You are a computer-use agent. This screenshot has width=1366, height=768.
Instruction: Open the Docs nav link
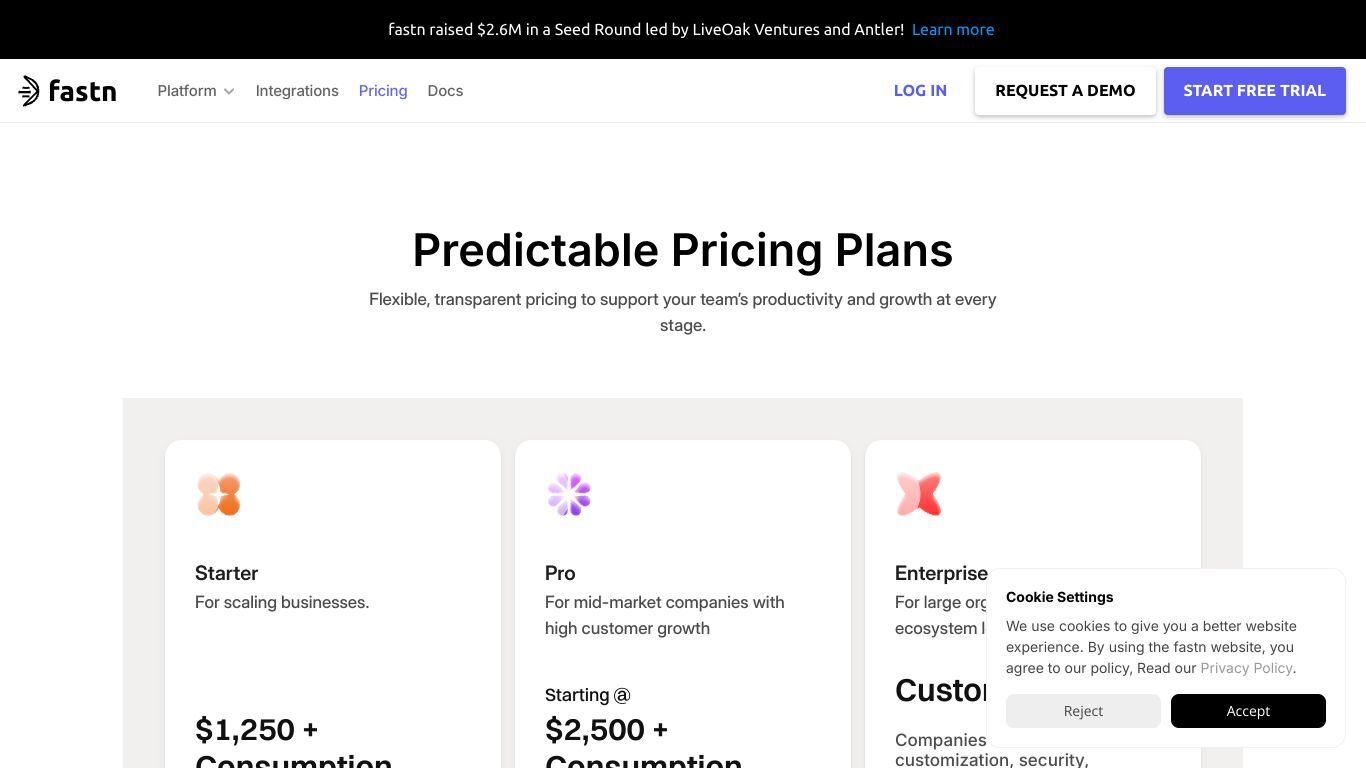(445, 91)
